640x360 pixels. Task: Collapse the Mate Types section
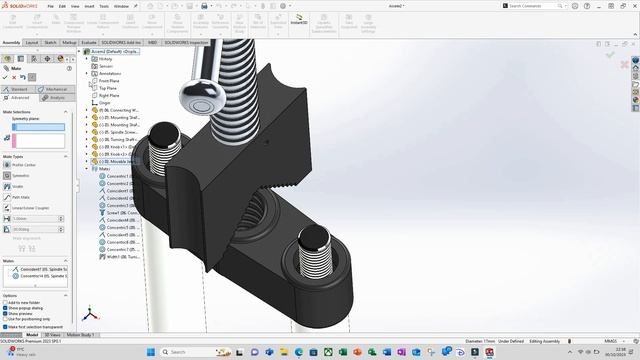[65, 157]
